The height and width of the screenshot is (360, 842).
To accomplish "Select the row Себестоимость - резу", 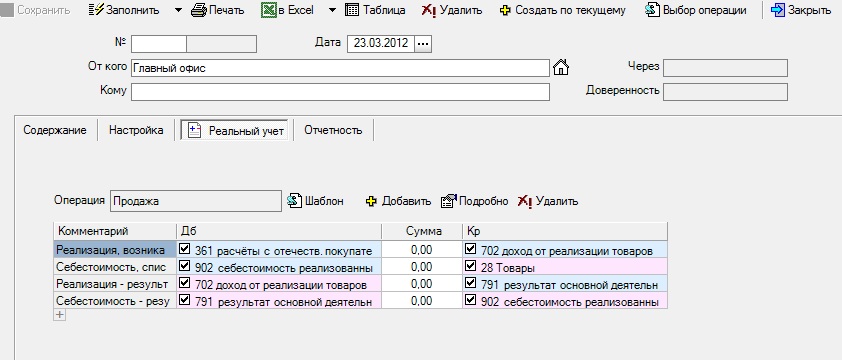I will (x=115, y=301).
